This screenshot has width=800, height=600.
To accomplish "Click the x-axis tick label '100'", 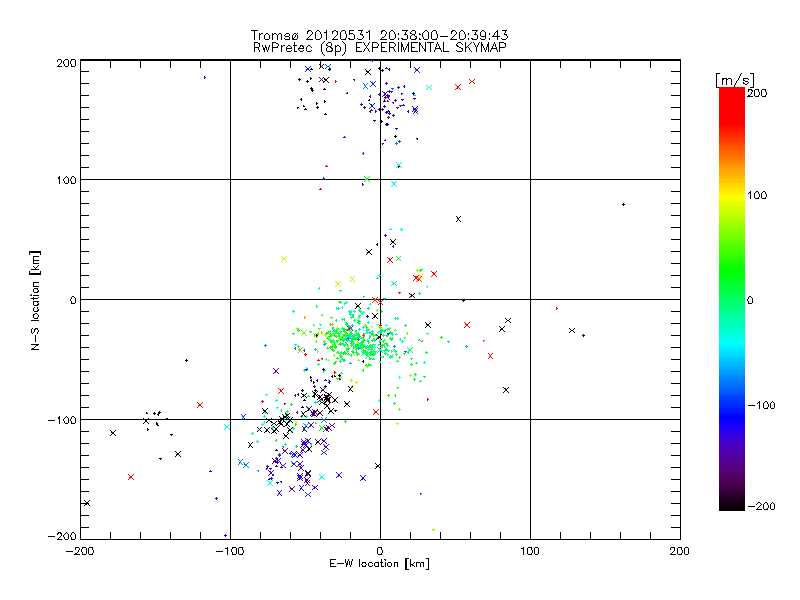I will (530, 551).
